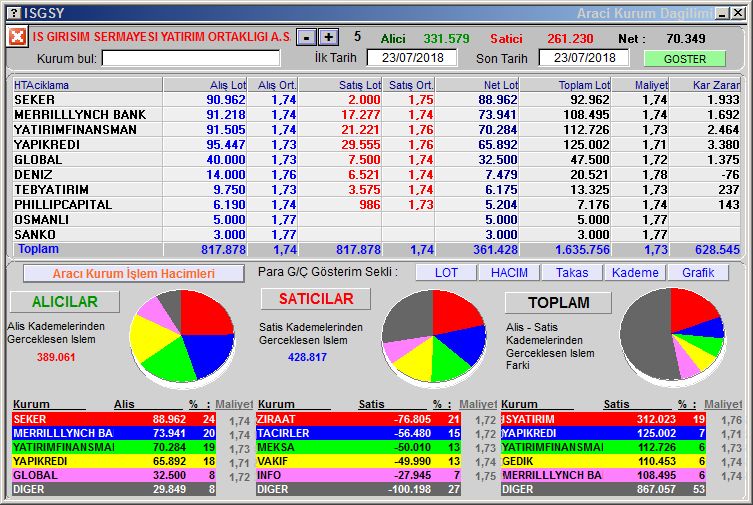This screenshot has width=753, height=505.
Task: Click gray DIGER 867.057 entry in total list
Action: (x=603, y=489)
